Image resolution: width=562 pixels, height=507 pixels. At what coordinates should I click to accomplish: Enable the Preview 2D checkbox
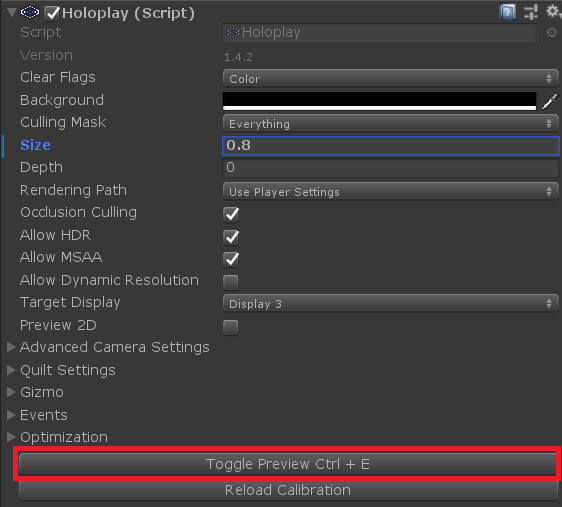(x=230, y=327)
